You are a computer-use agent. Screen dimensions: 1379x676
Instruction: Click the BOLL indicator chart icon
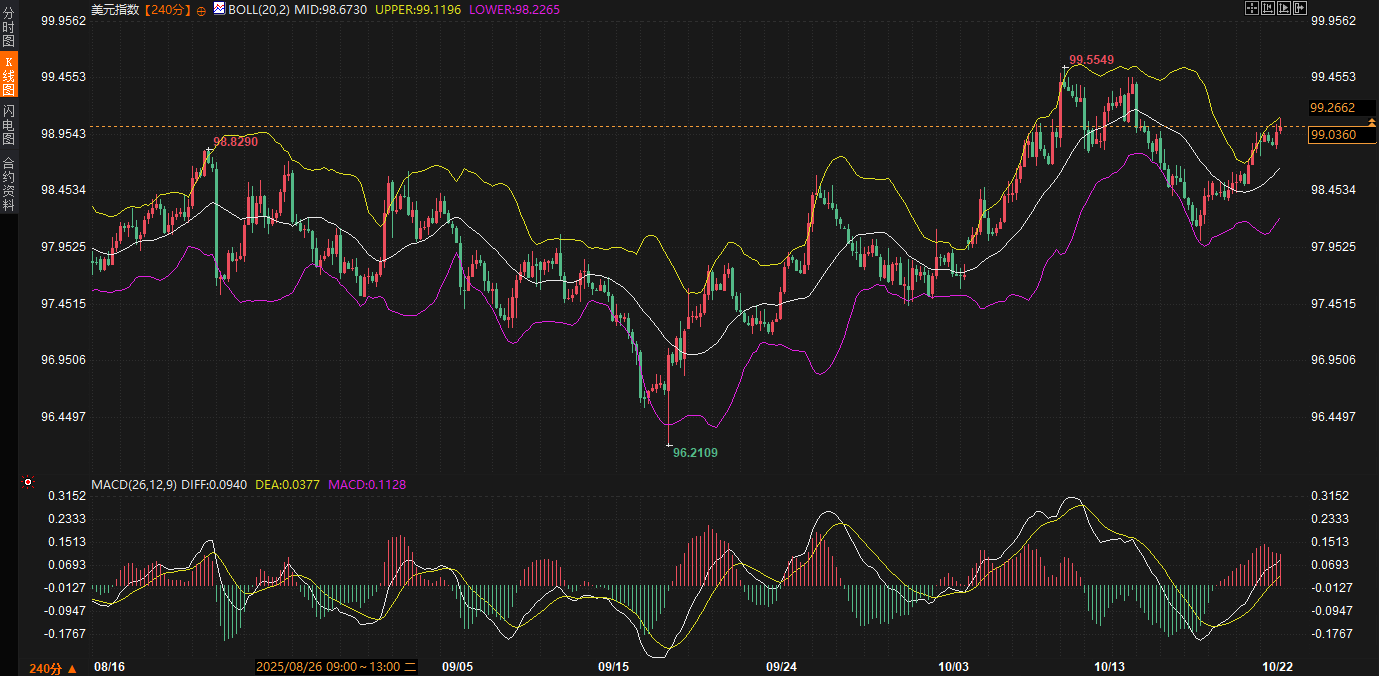219,8
